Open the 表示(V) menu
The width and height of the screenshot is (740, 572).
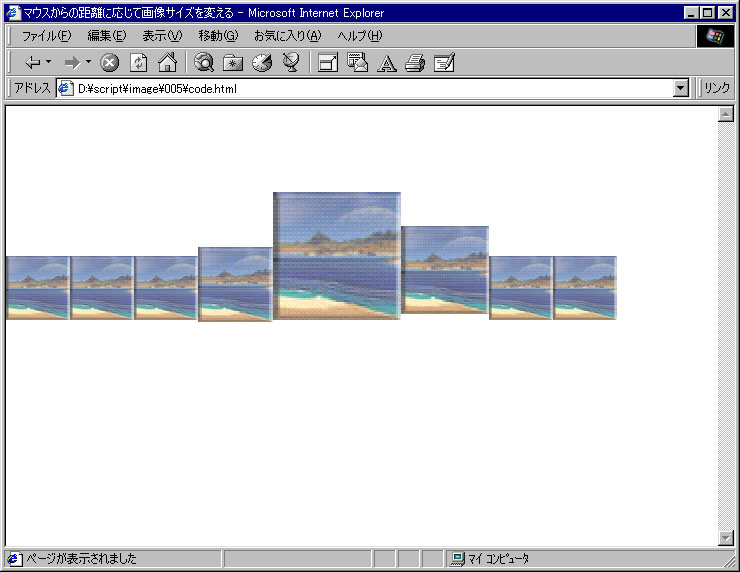[162, 36]
